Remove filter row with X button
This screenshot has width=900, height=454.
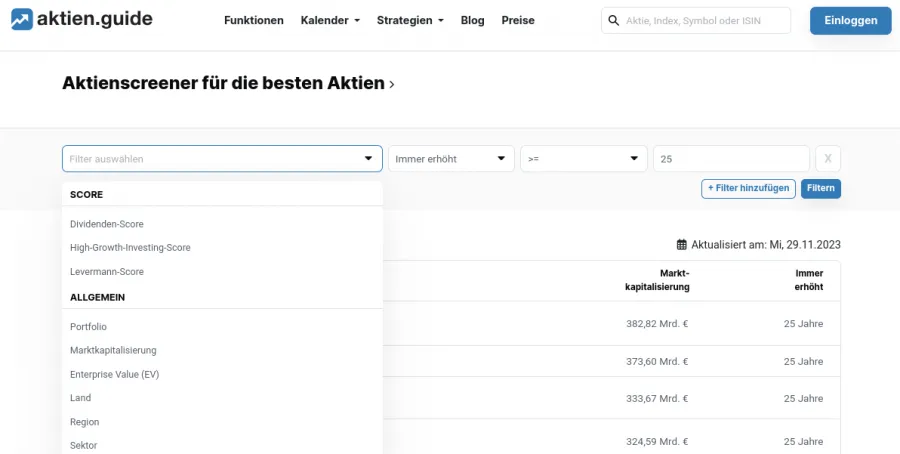click(x=828, y=159)
